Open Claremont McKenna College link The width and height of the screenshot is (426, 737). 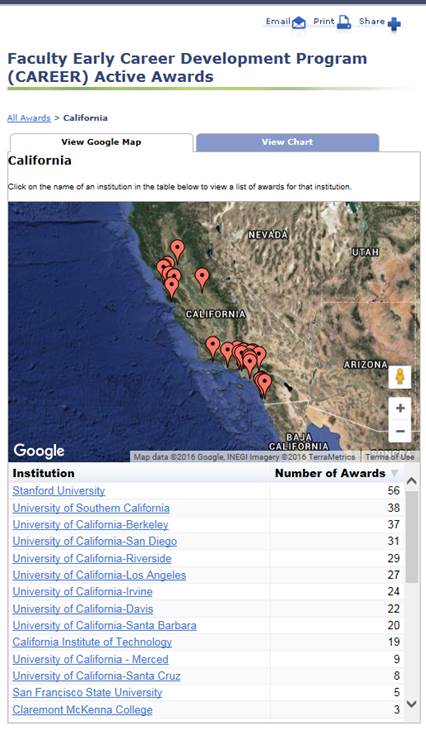click(82, 710)
